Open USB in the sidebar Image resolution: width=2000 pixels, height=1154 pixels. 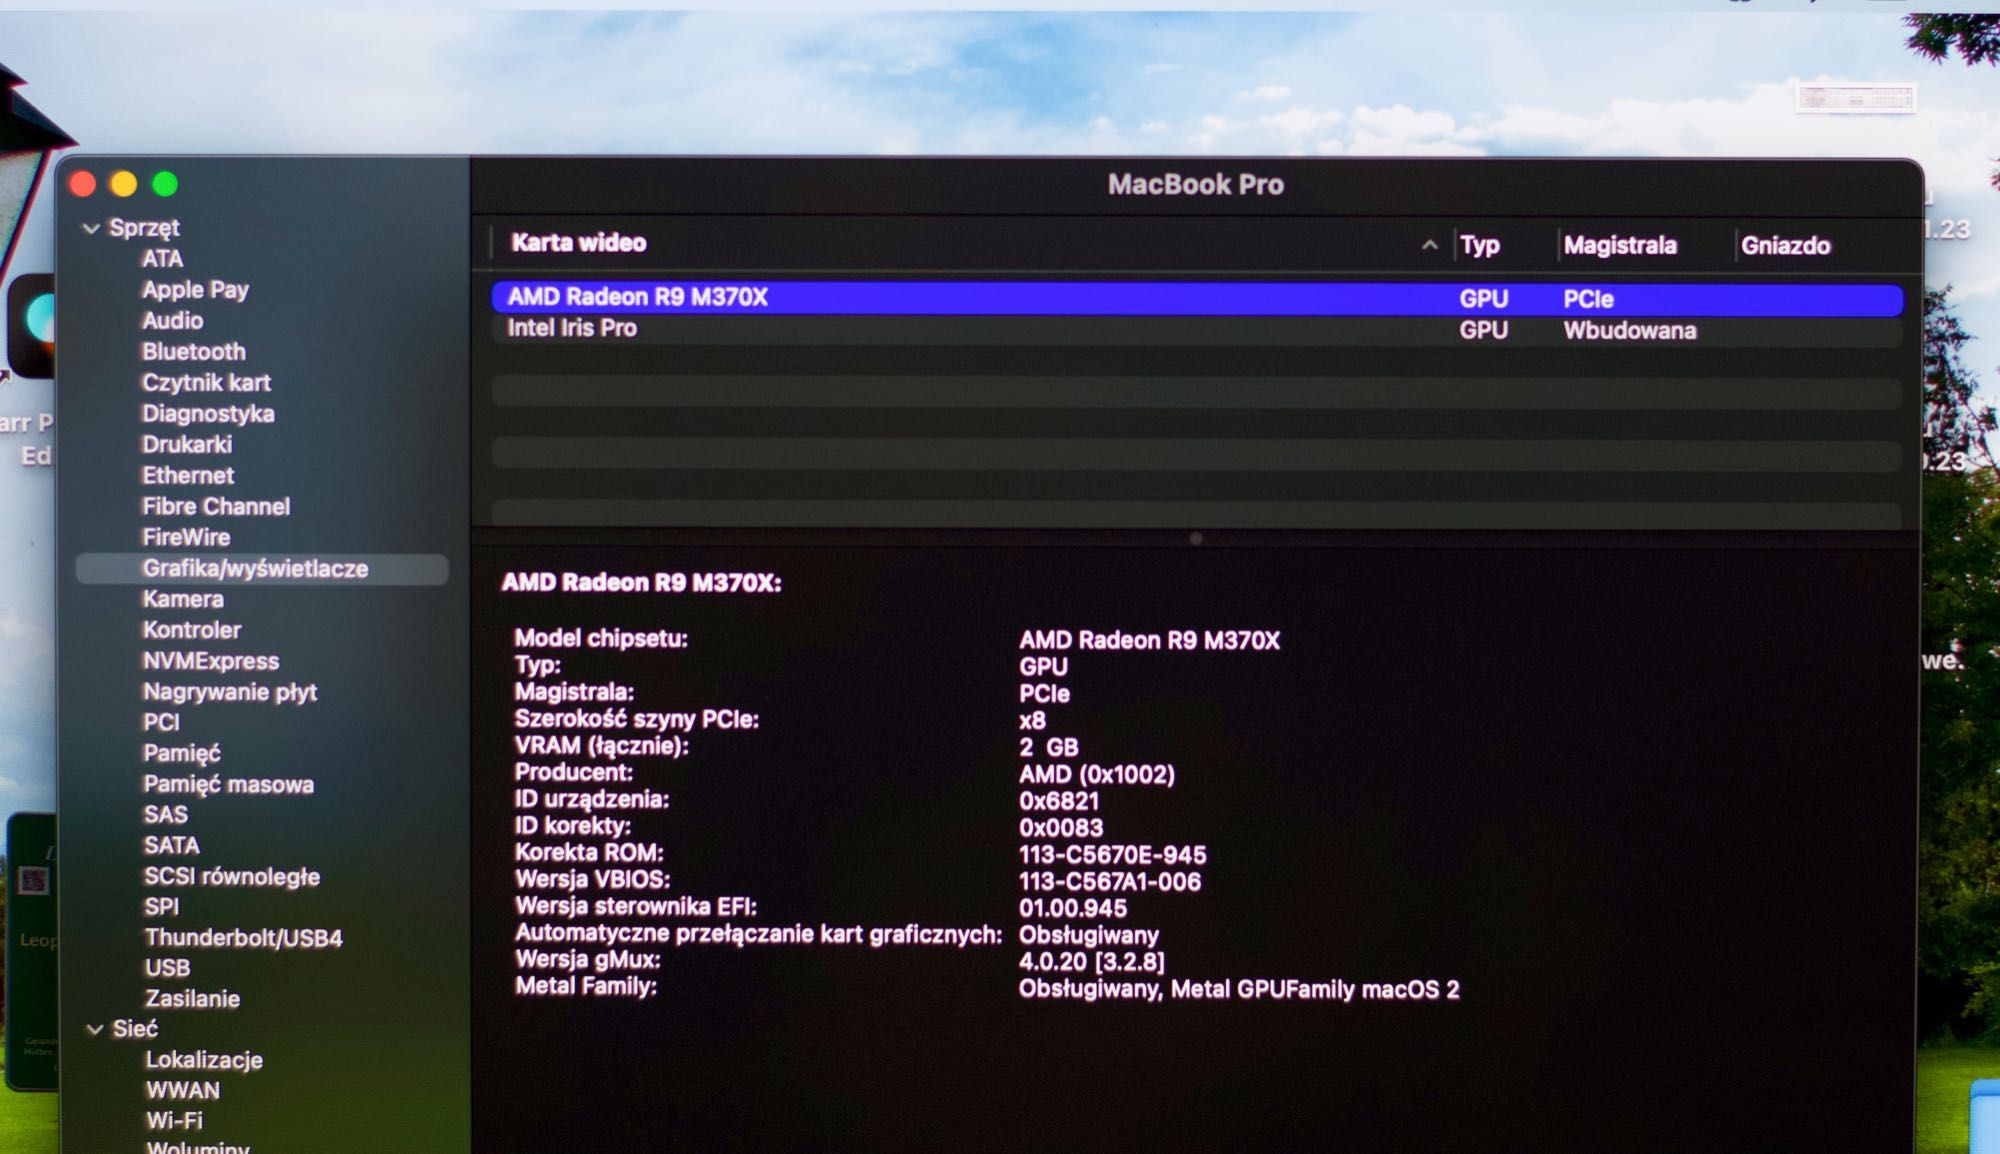tap(168, 968)
